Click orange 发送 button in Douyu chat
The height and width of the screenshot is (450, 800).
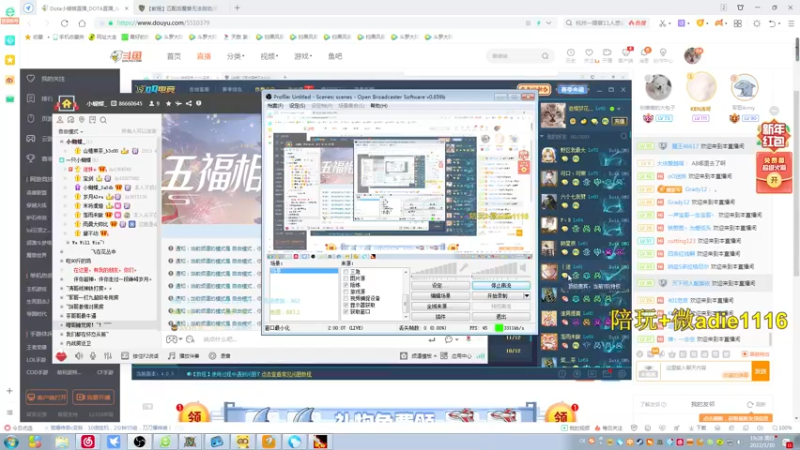760,371
